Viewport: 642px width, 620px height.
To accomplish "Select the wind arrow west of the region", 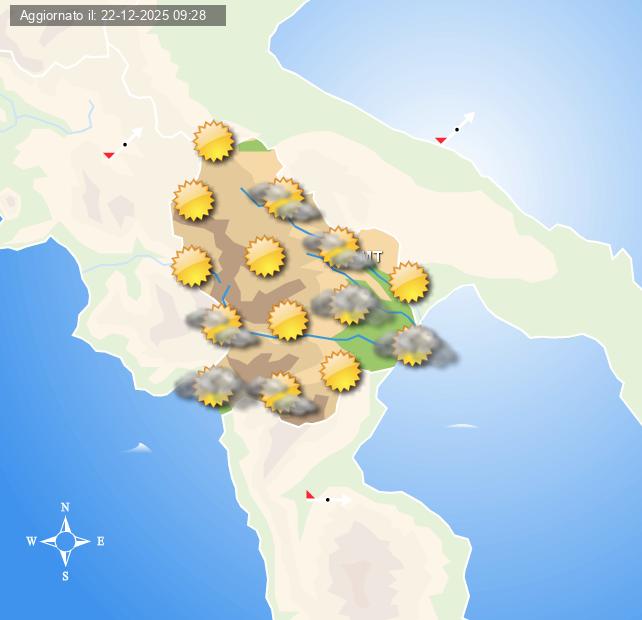I will click(123, 143).
